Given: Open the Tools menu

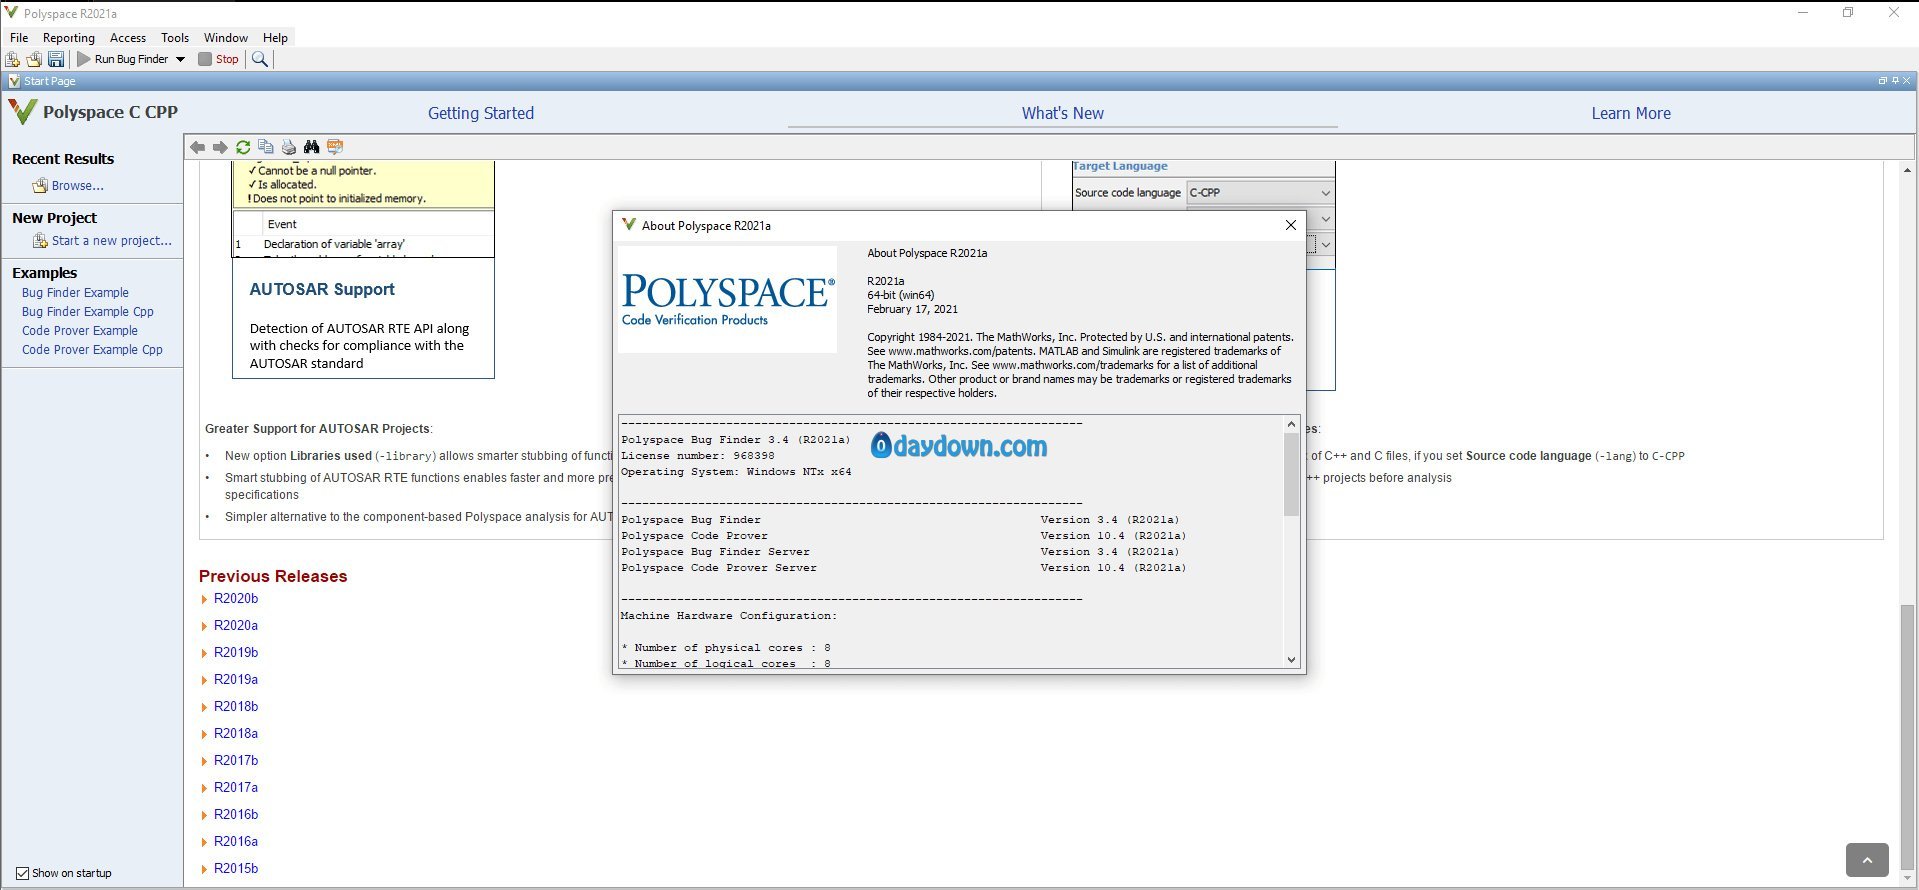Looking at the screenshot, I should coord(175,38).
